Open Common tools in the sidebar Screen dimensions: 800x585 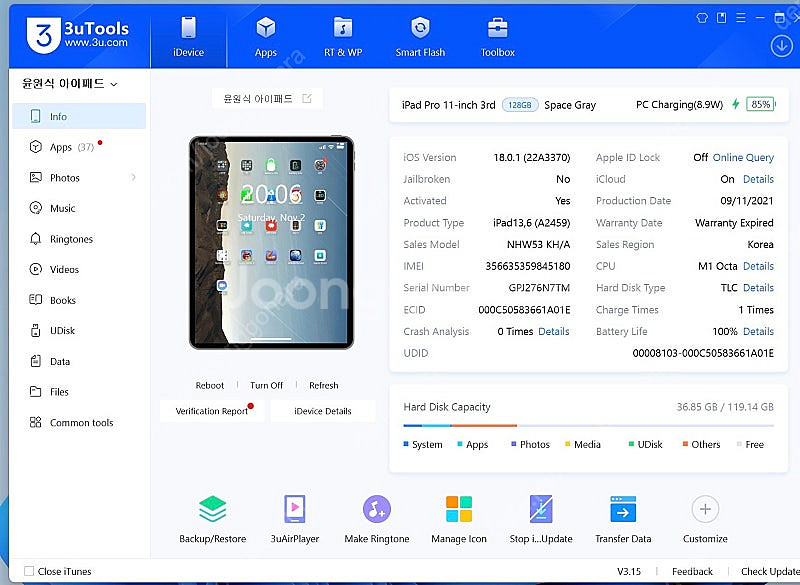point(79,422)
